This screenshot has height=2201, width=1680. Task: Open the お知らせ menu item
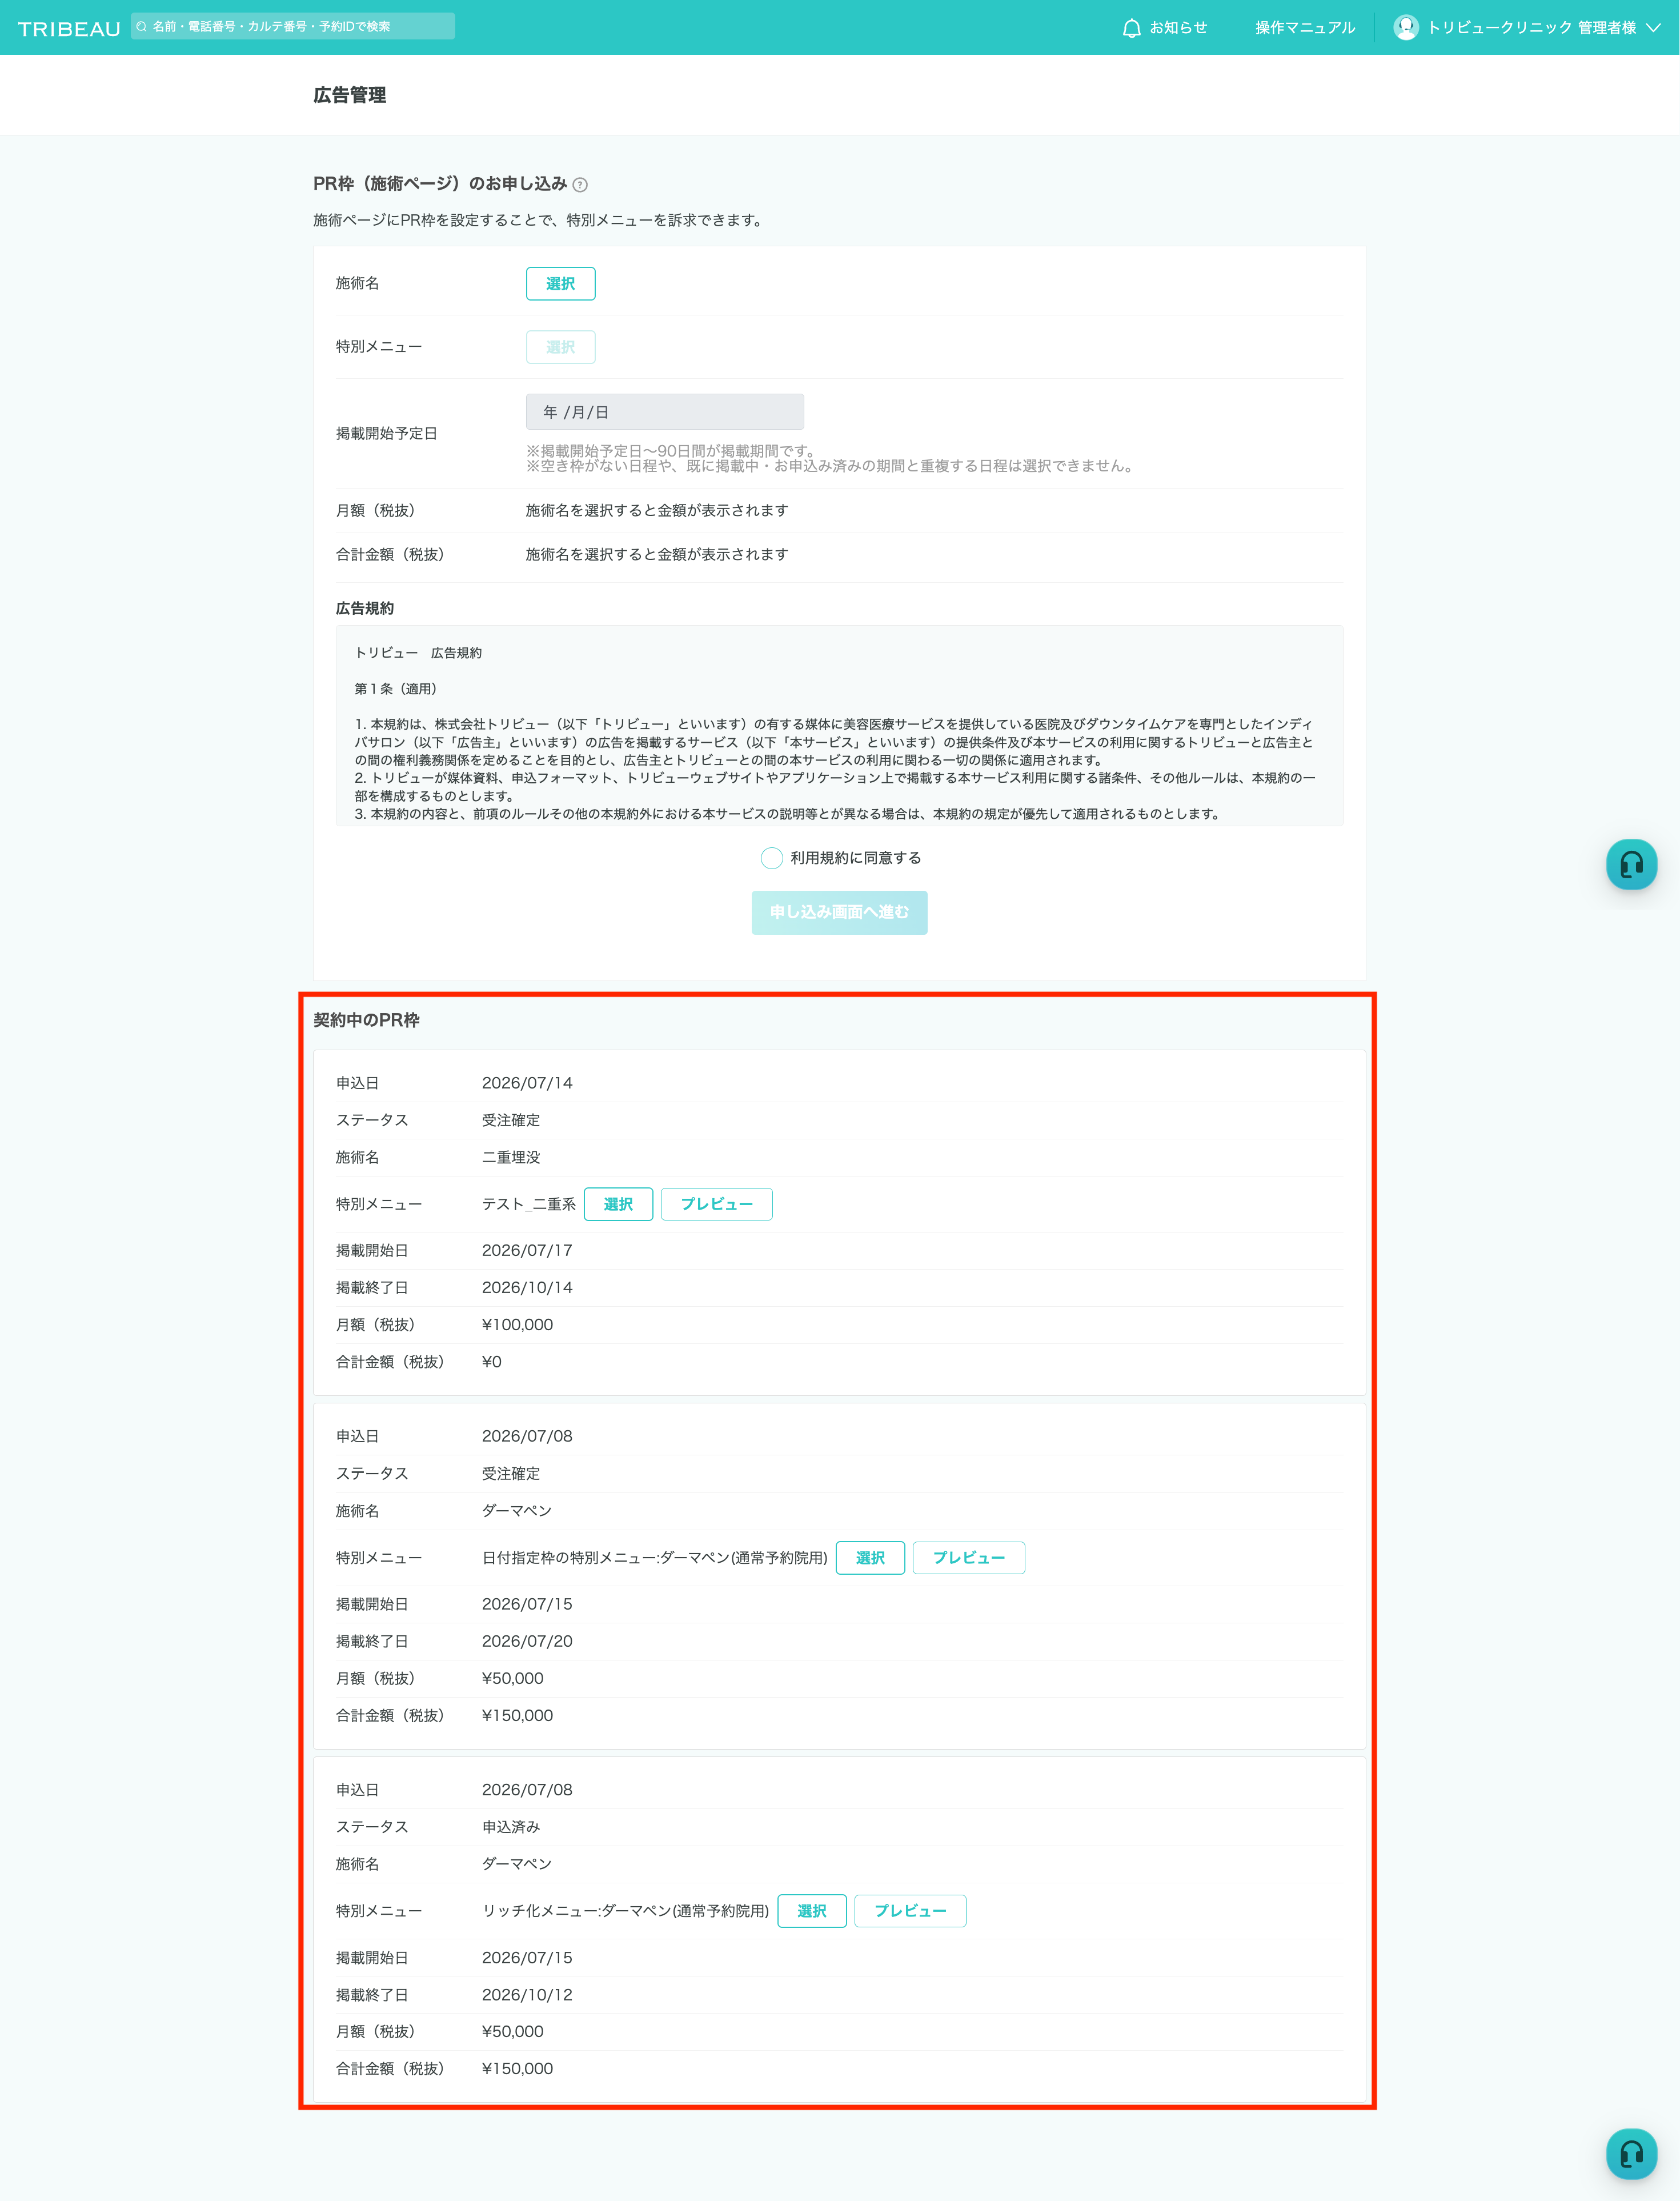[1178, 28]
